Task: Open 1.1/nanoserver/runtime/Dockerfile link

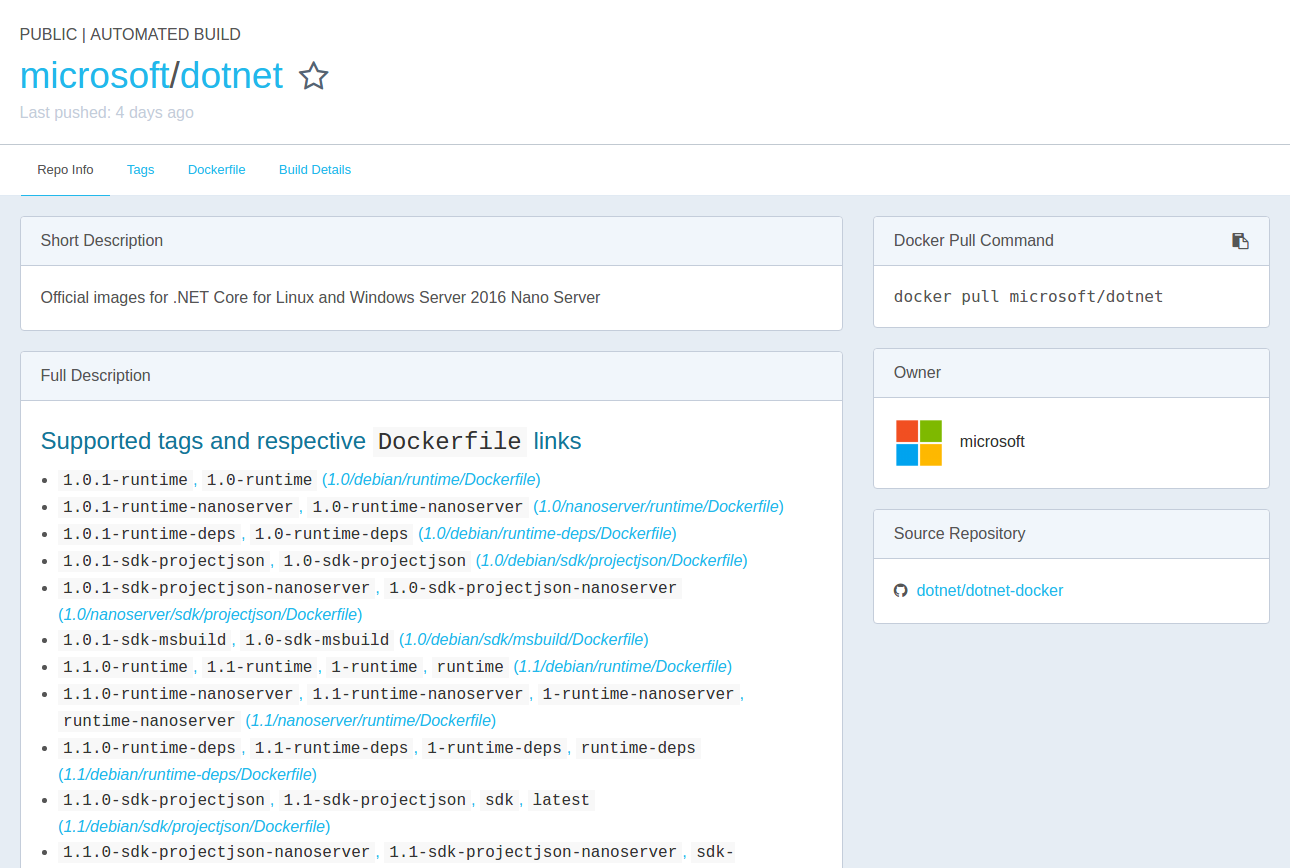Action: (x=371, y=720)
